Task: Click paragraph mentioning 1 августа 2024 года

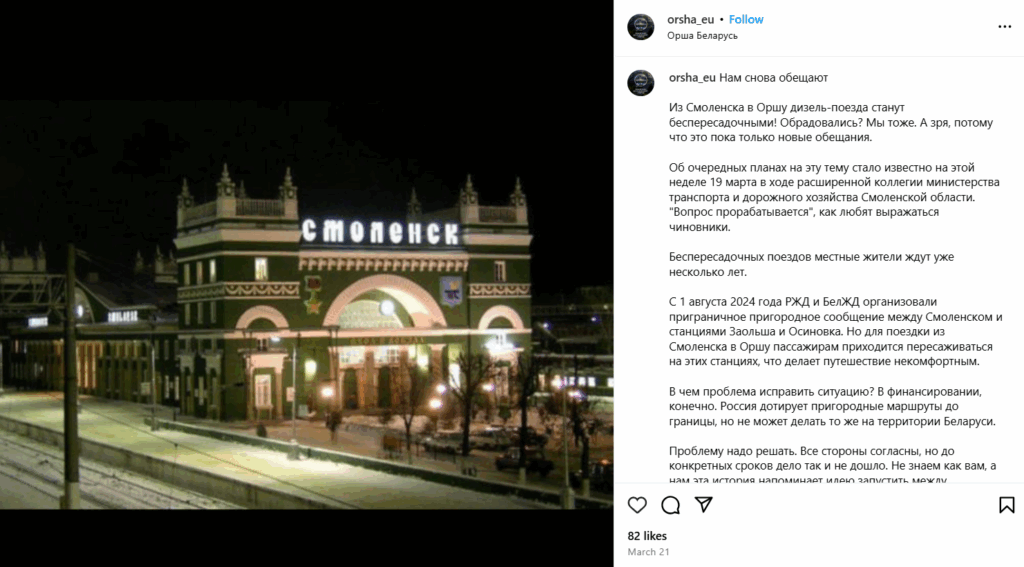Action: (835, 332)
